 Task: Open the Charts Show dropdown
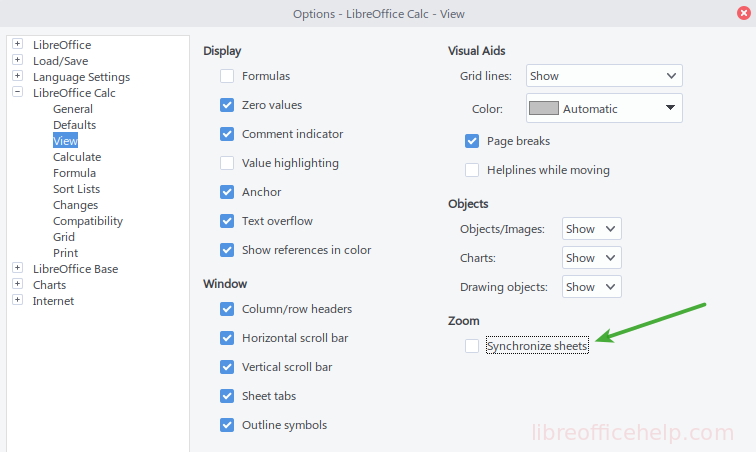coord(592,258)
